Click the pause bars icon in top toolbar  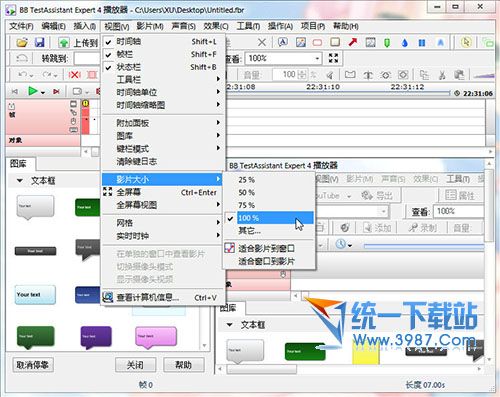pyautogui.click(x=422, y=43)
